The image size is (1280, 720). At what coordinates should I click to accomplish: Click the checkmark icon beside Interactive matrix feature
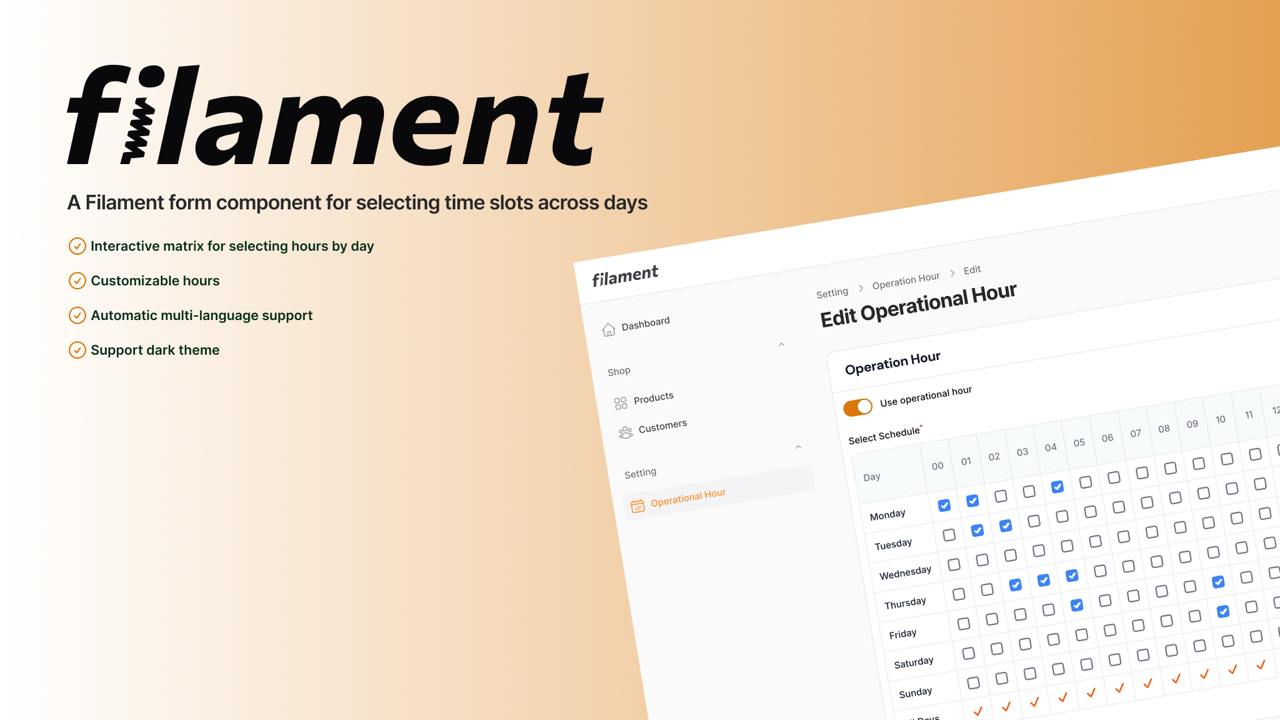click(x=77, y=246)
